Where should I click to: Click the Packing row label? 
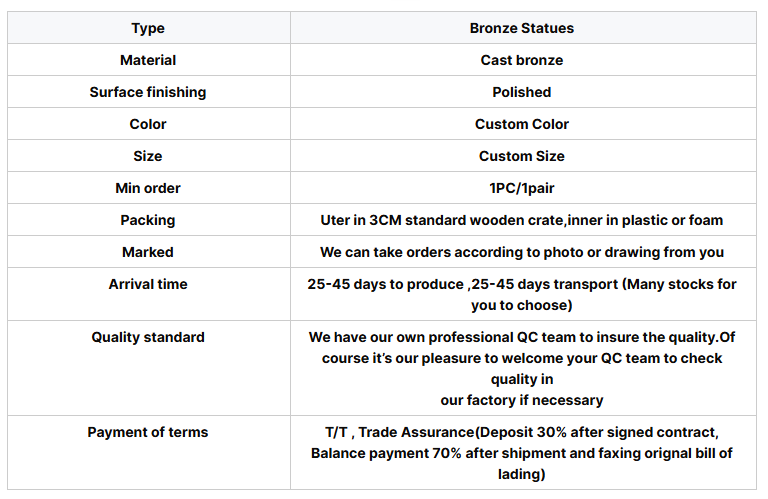click(x=148, y=220)
